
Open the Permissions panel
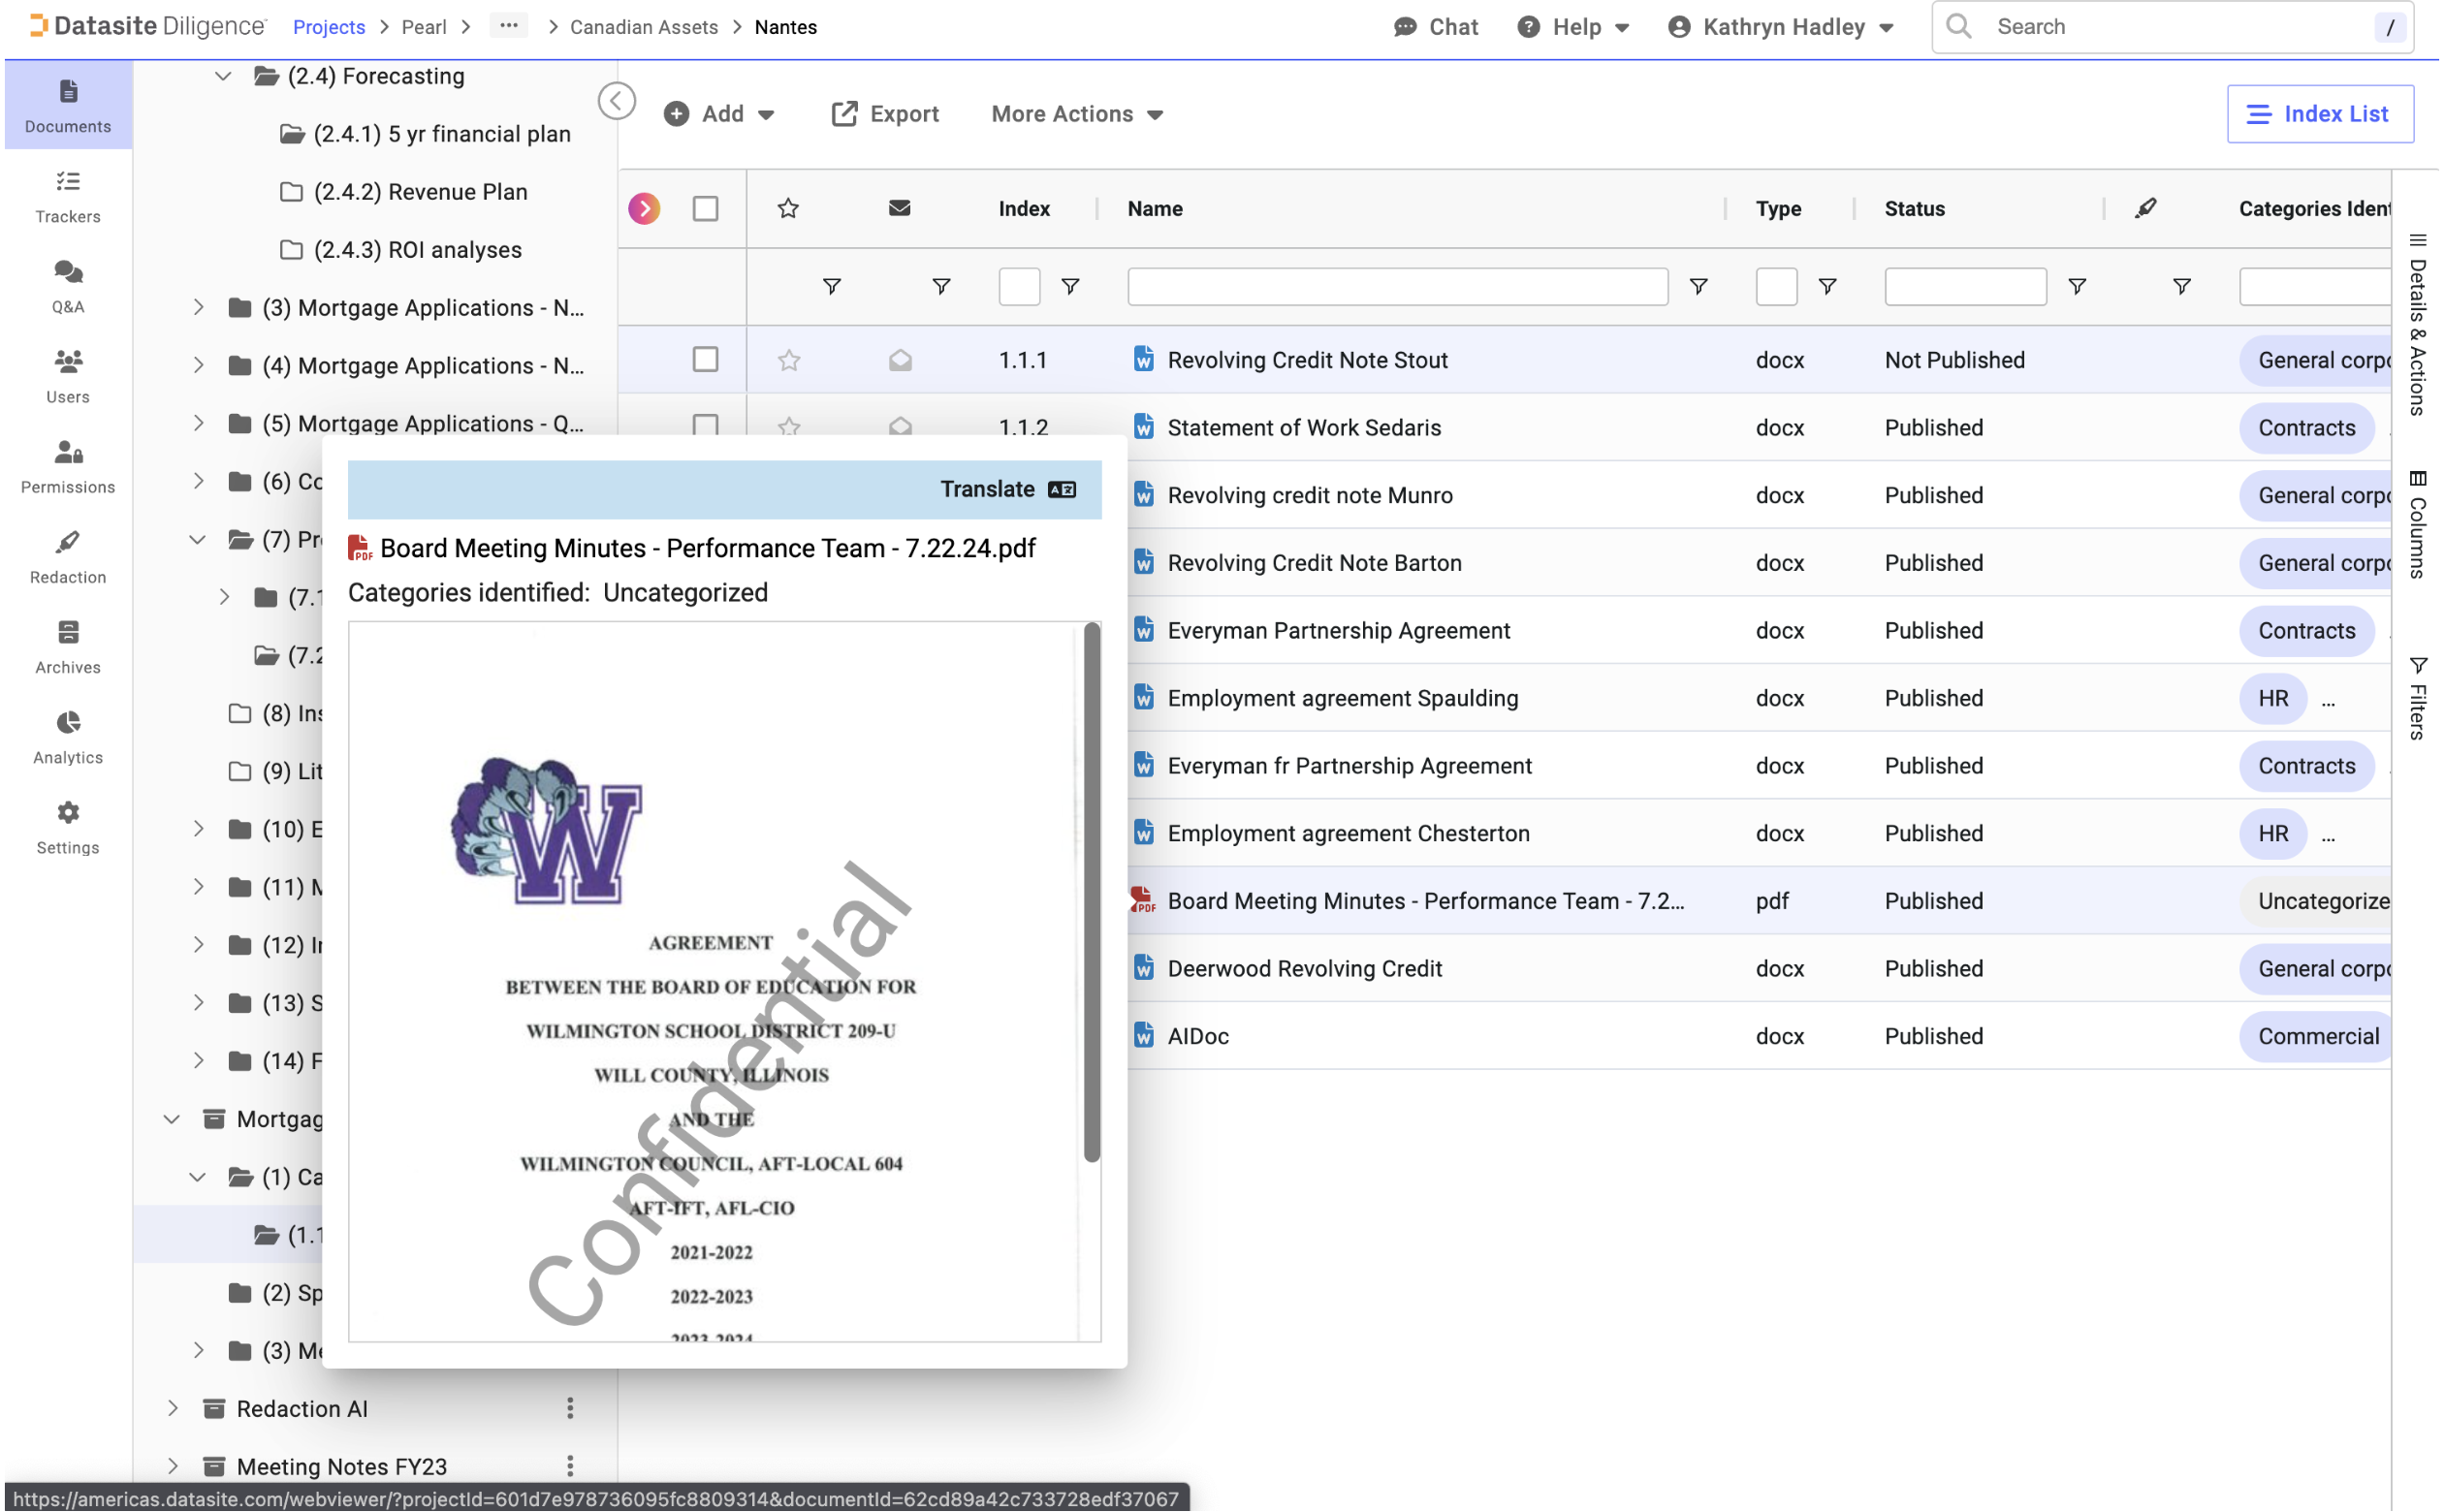coord(67,466)
